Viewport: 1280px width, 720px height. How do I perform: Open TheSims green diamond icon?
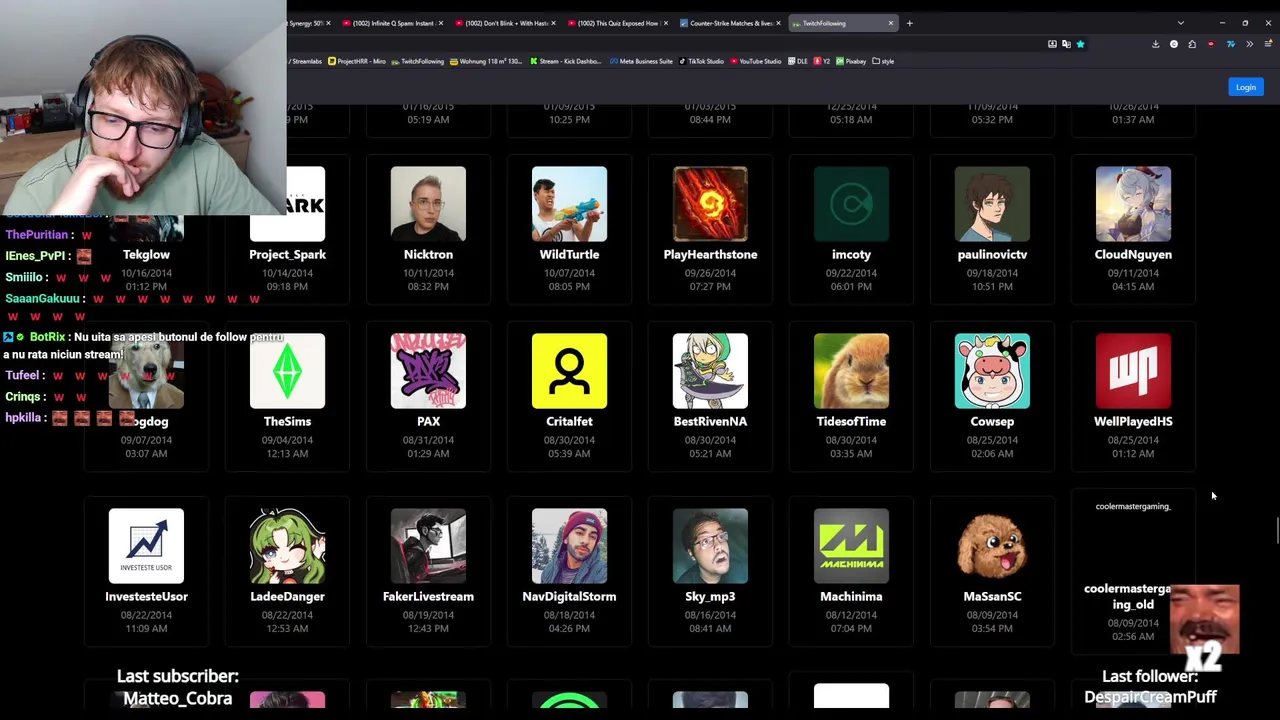point(287,371)
